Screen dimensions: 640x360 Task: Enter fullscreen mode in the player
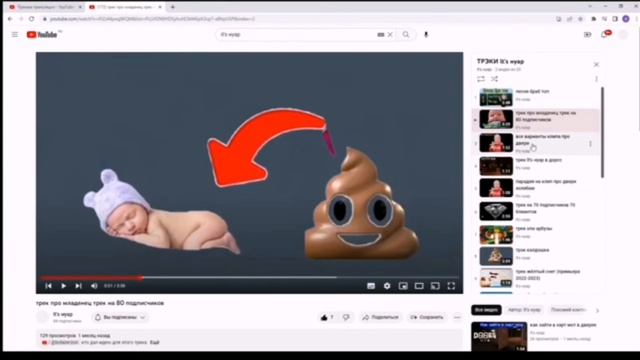451,286
